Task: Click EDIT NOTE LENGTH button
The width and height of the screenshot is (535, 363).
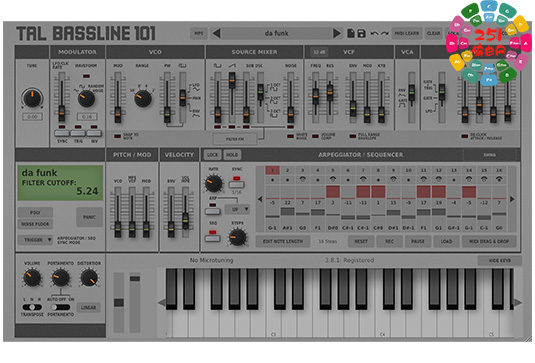Action: click(283, 241)
